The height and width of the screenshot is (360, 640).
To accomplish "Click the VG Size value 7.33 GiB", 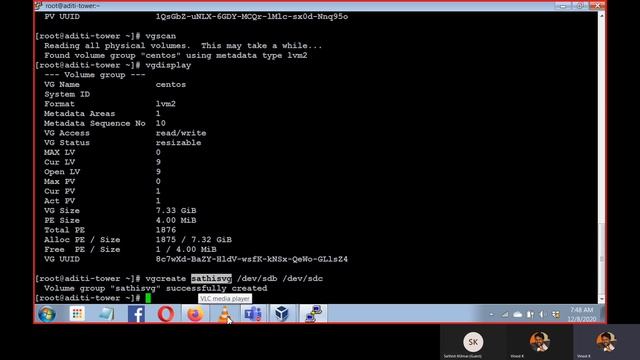I will (176, 211).
